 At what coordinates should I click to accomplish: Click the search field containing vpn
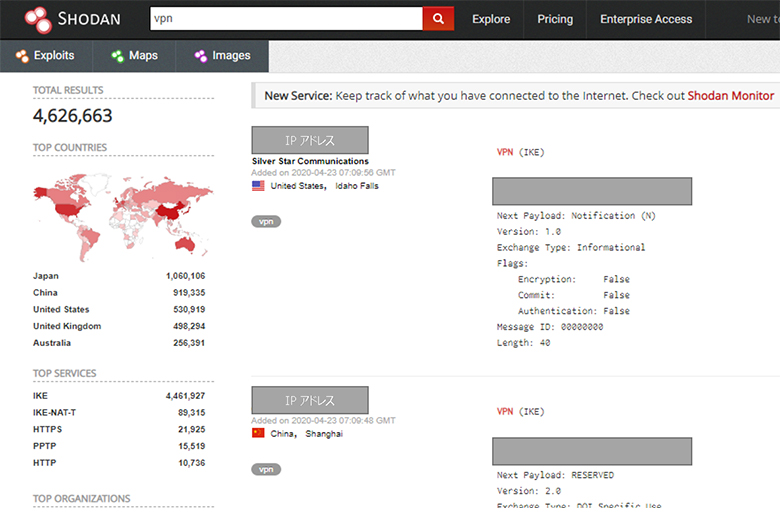click(287, 19)
